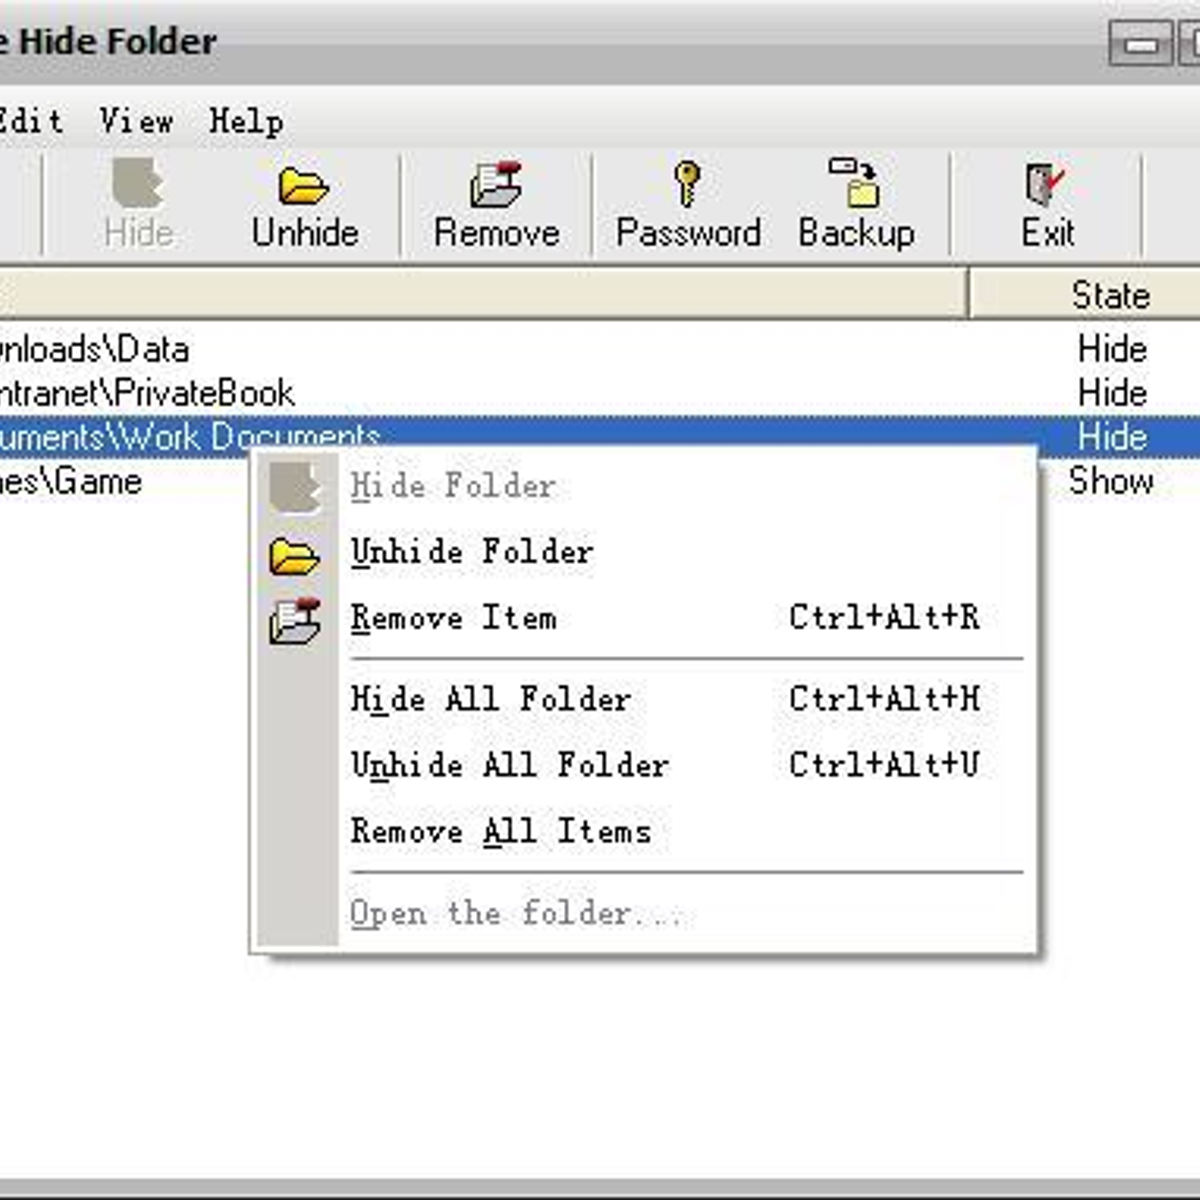Open the Help menu
Screen dimensions: 1200x1200
pos(246,122)
